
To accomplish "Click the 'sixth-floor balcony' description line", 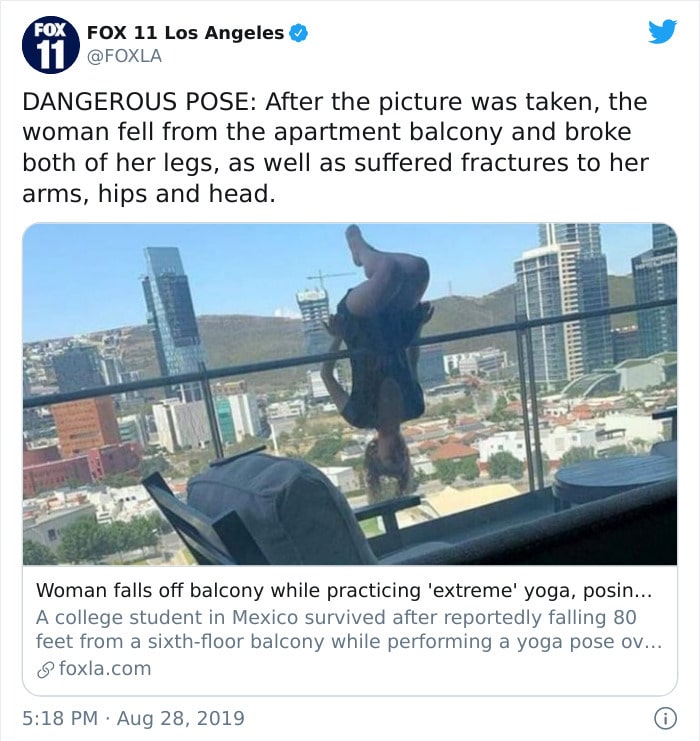I will (x=349, y=642).
